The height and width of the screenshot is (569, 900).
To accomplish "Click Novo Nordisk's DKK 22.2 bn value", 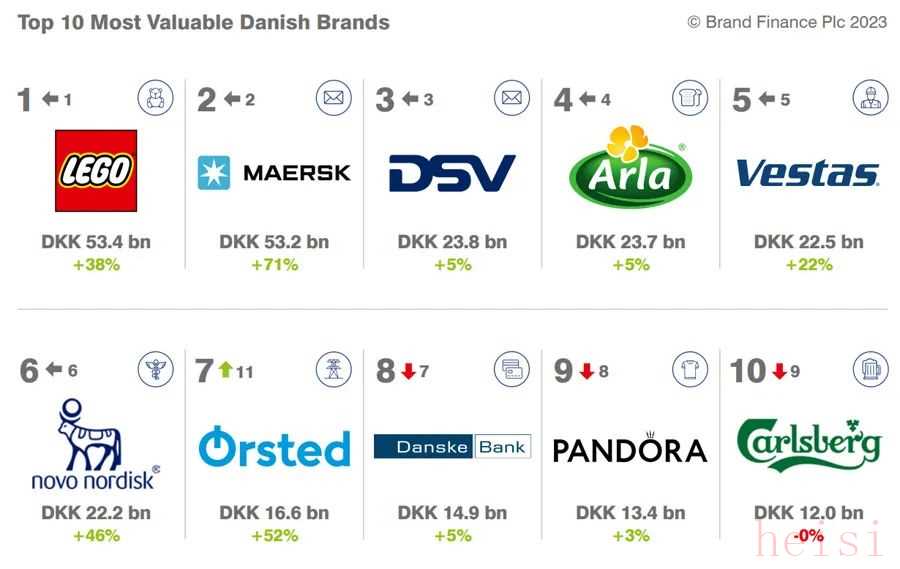I will pyautogui.click(x=96, y=513).
